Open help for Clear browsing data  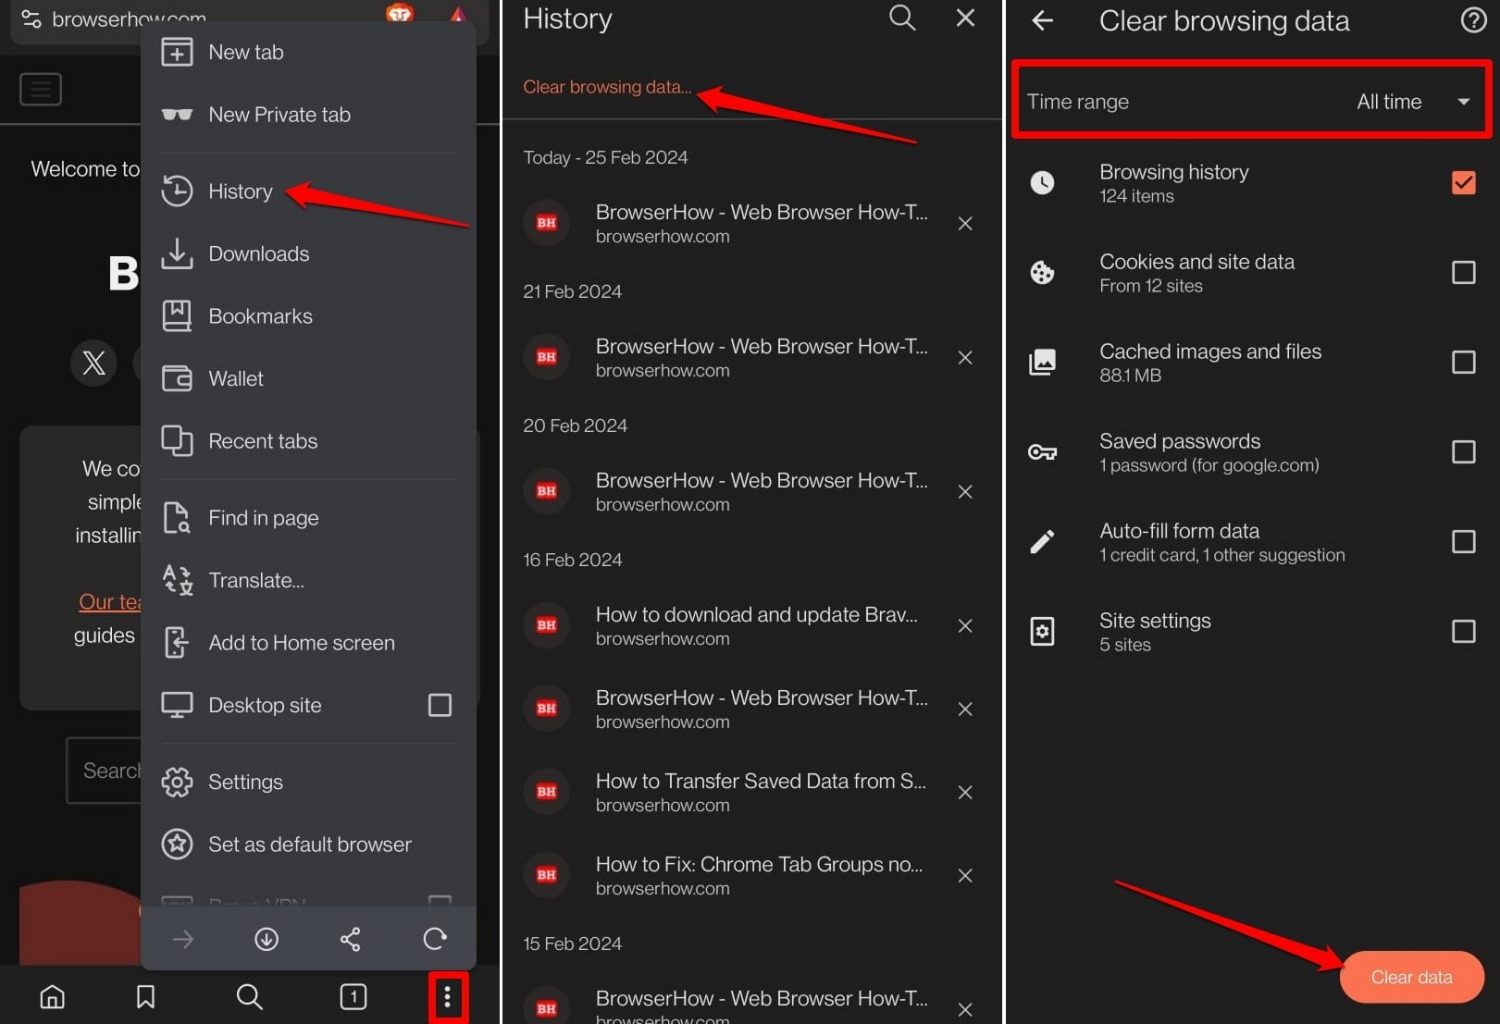(1473, 20)
